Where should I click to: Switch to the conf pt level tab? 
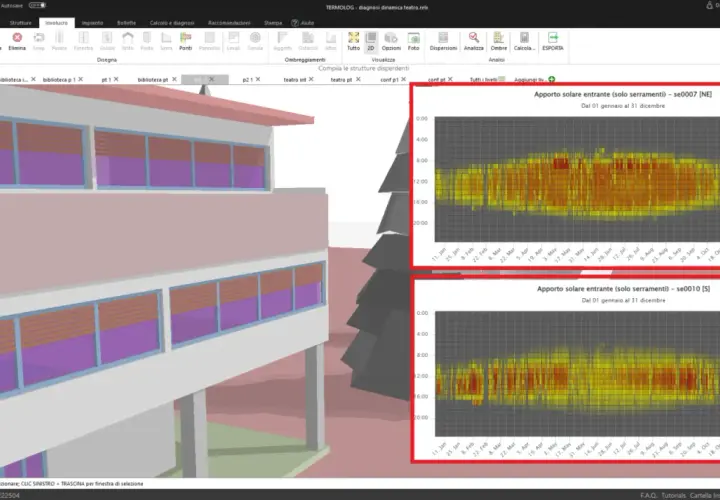point(436,79)
